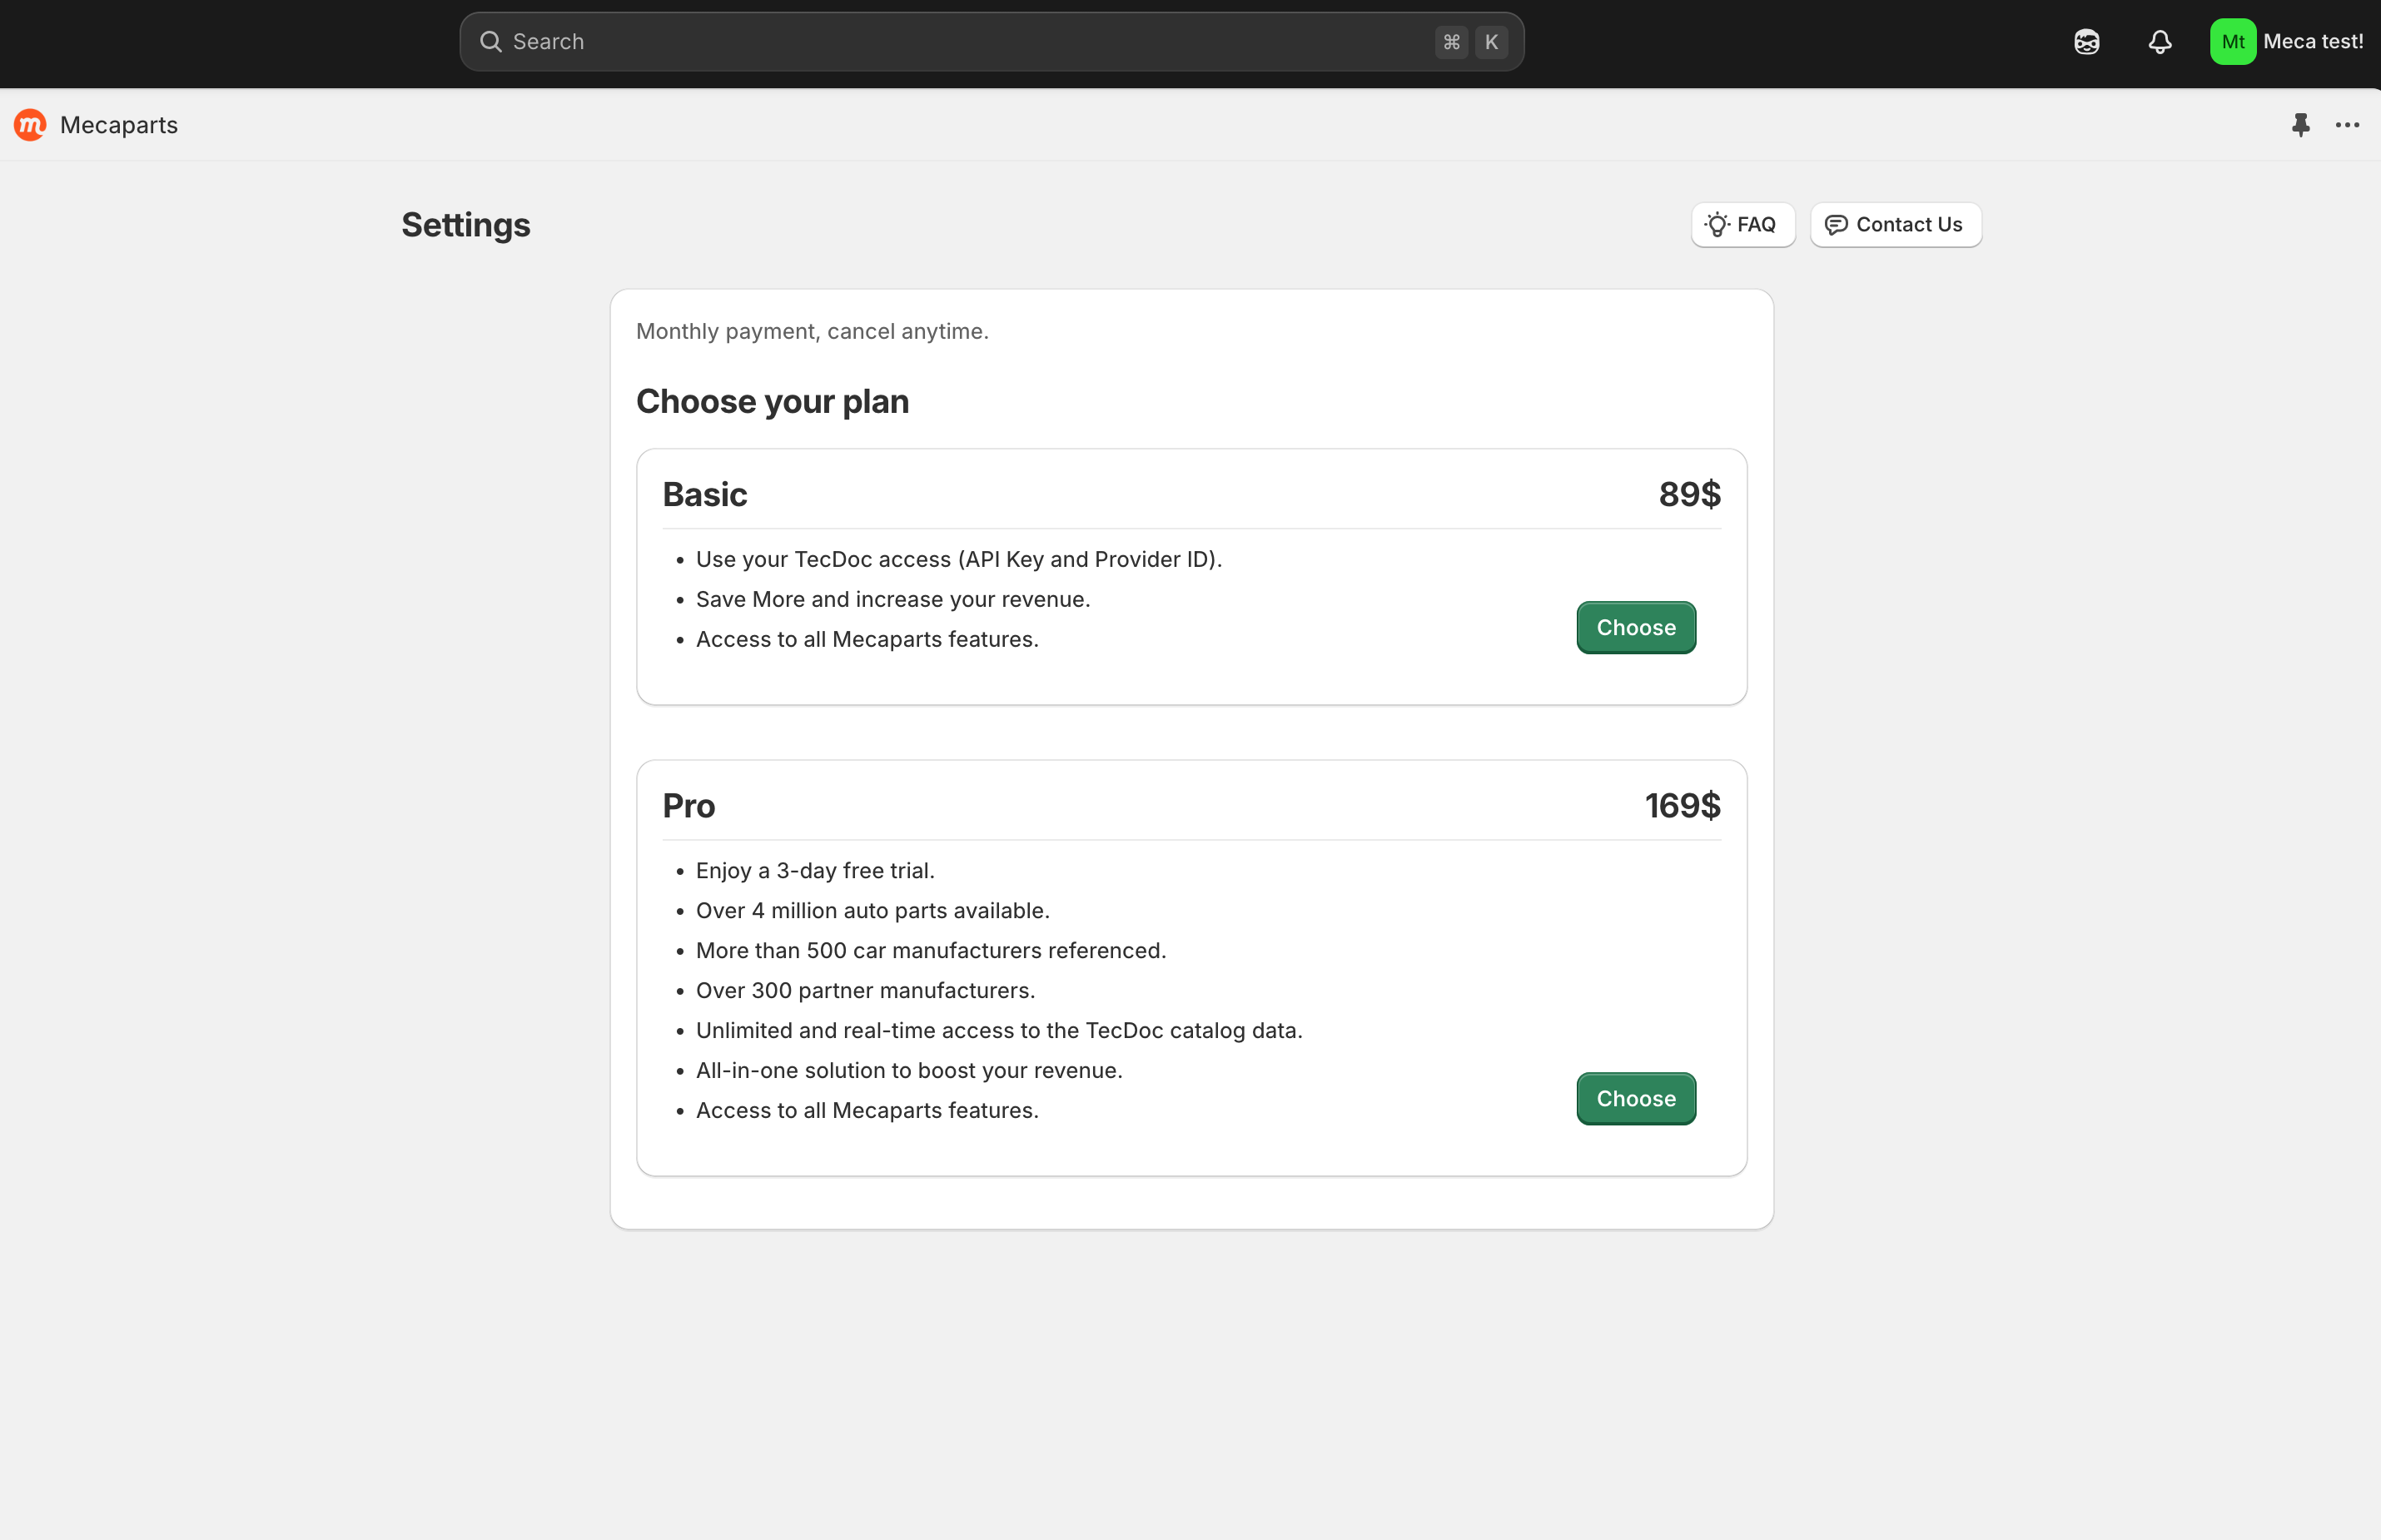Viewport: 2381px width, 1540px height.
Task: Pin the Mecaparts app
Action: pyautogui.click(x=2300, y=125)
